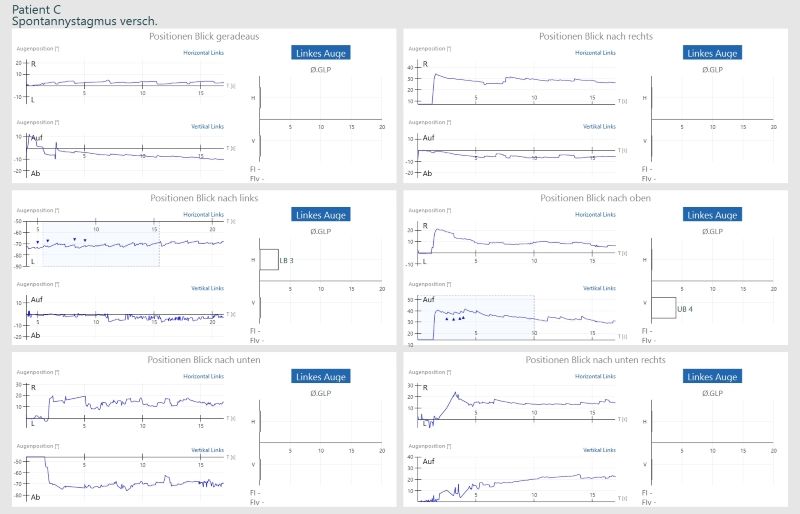Click Vertical Links label in Blick geradeaus panel

click(207, 127)
